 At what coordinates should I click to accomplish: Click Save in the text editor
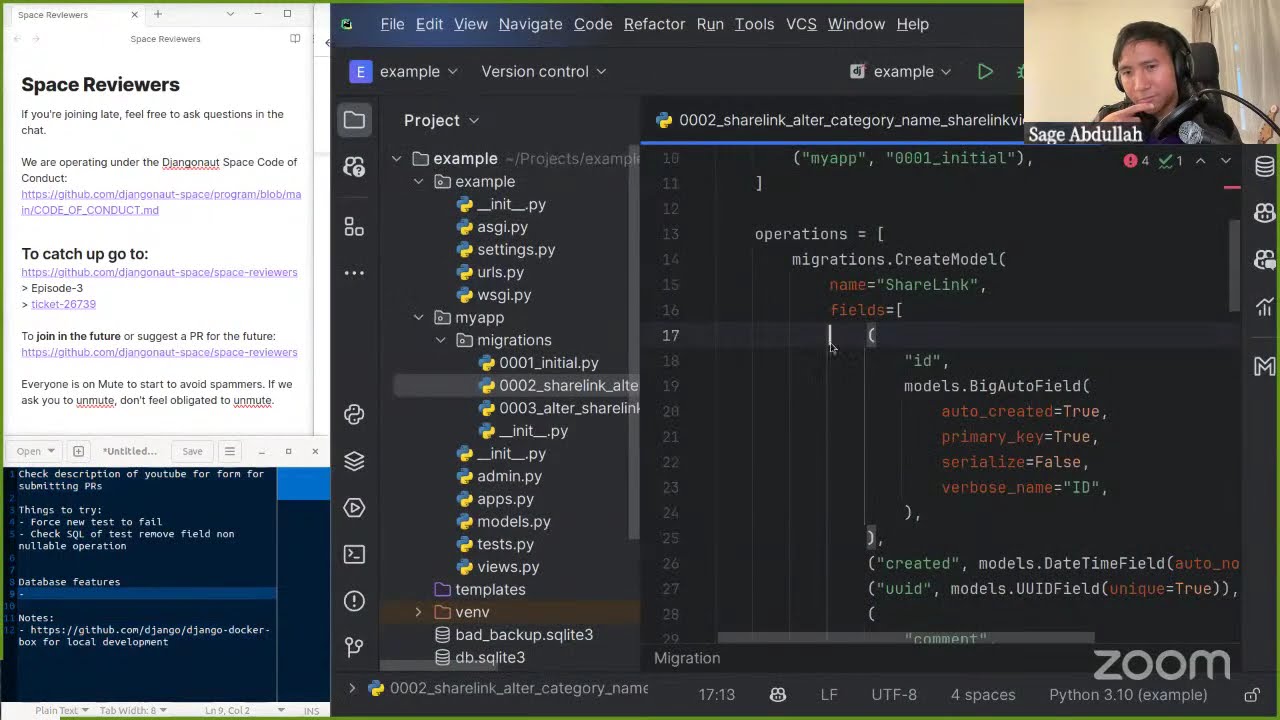pyautogui.click(x=192, y=451)
